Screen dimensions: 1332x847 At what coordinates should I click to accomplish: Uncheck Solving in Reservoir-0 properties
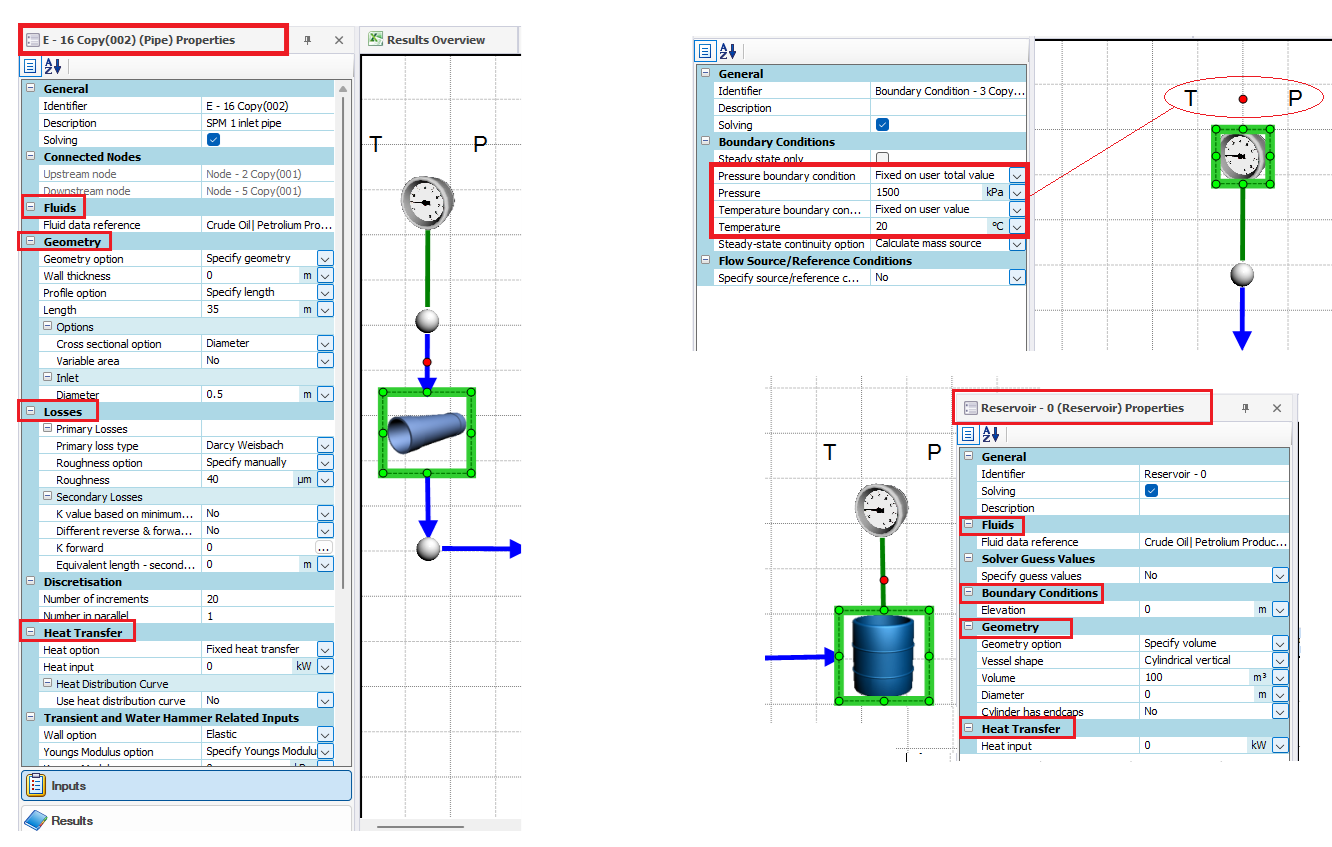(1150, 491)
